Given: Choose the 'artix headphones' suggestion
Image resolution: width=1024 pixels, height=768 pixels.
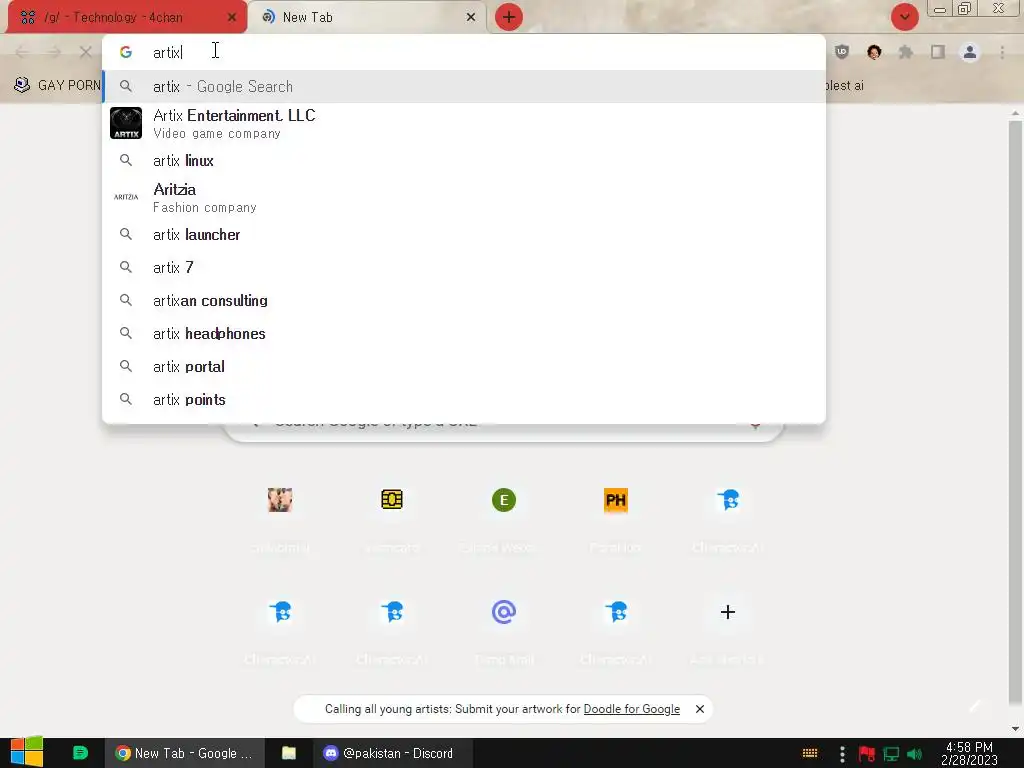Looking at the screenshot, I should 464,334.
